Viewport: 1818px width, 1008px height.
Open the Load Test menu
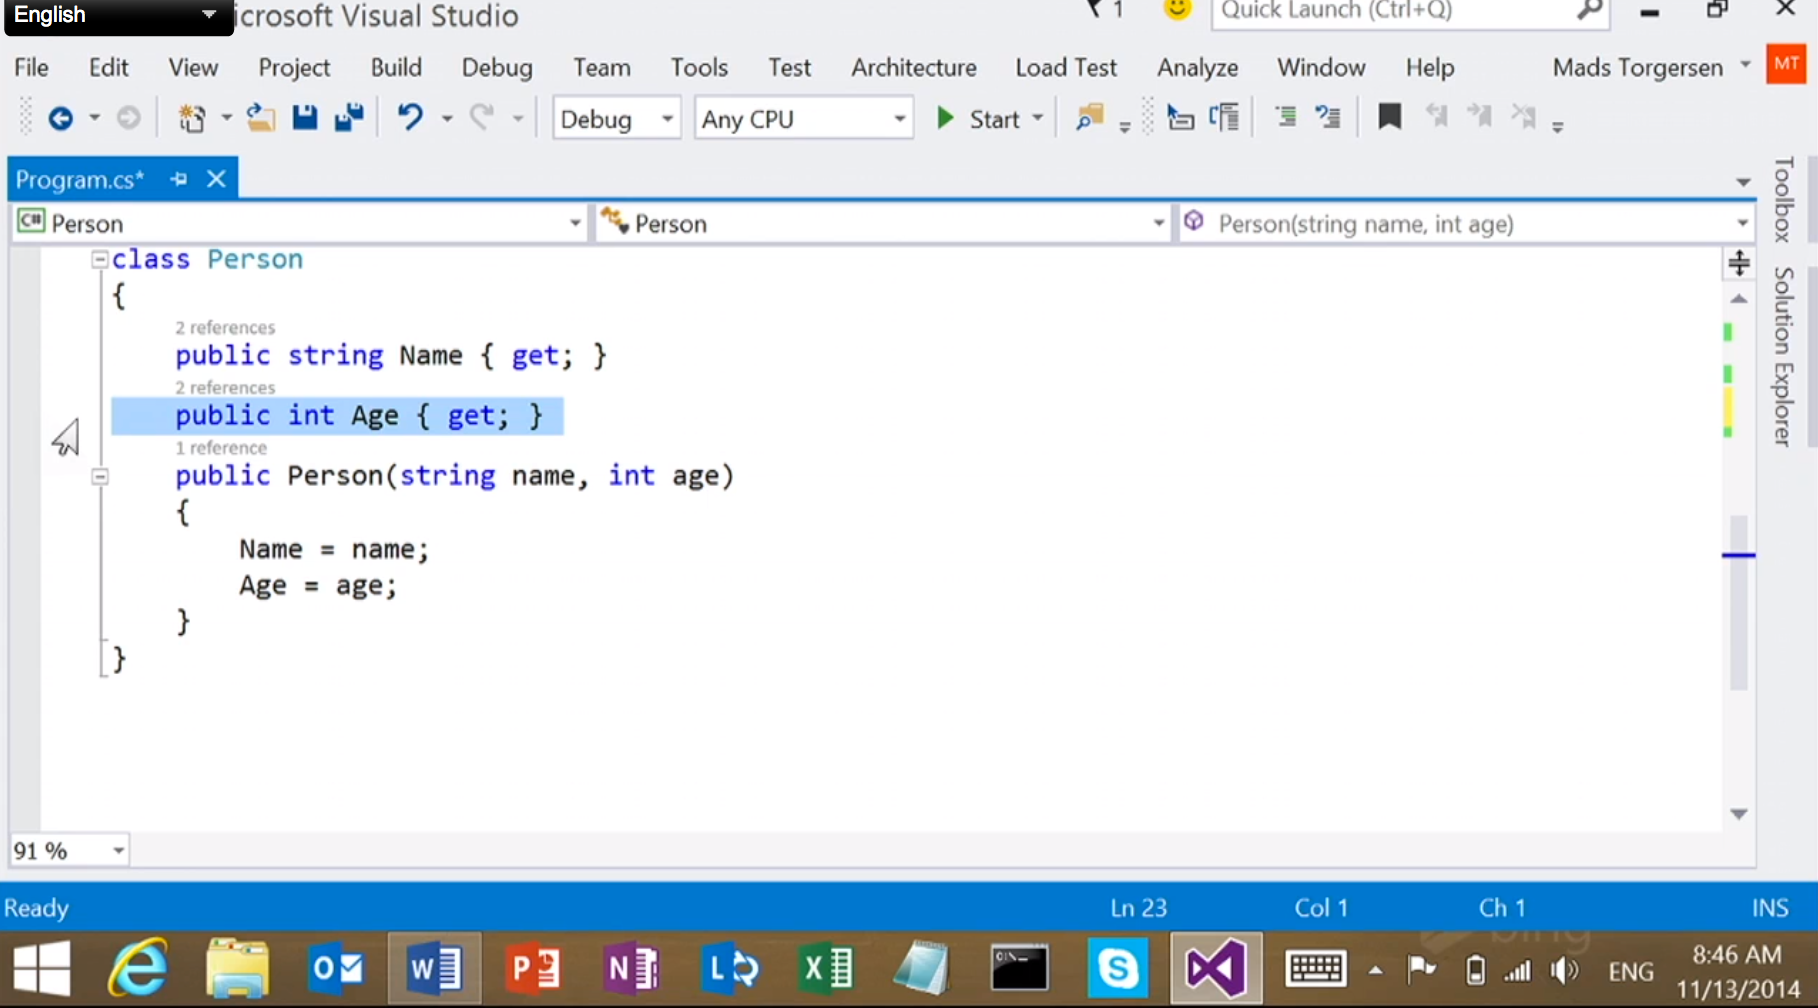pos(1066,67)
